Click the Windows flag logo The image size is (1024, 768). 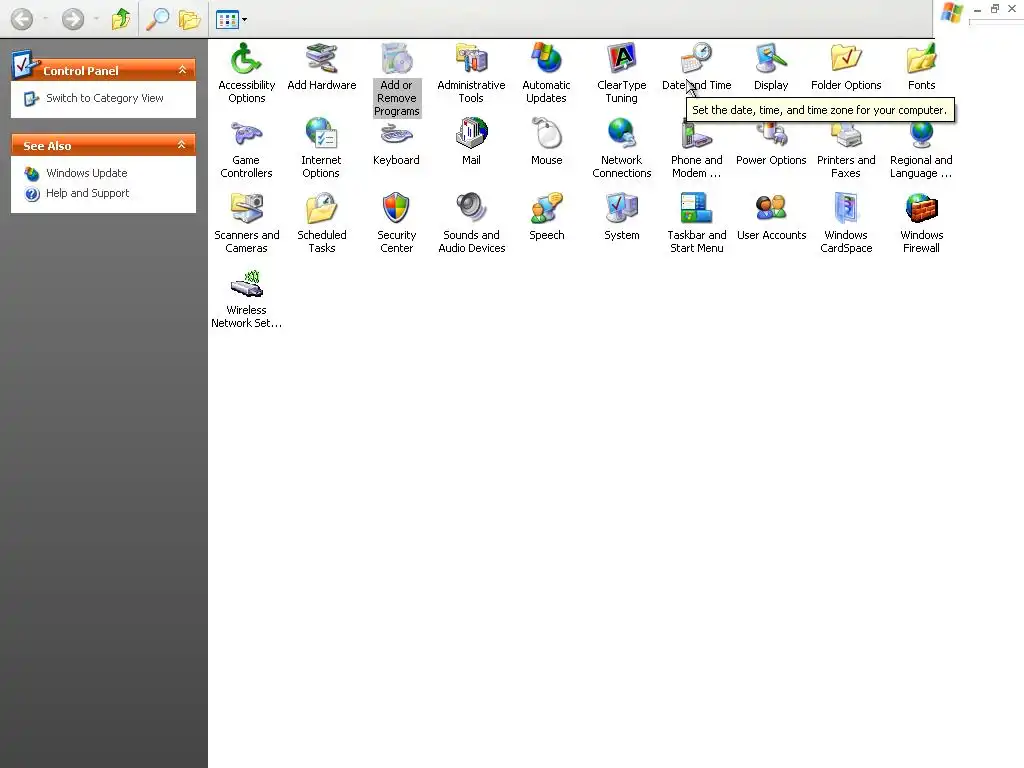click(x=952, y=12)
